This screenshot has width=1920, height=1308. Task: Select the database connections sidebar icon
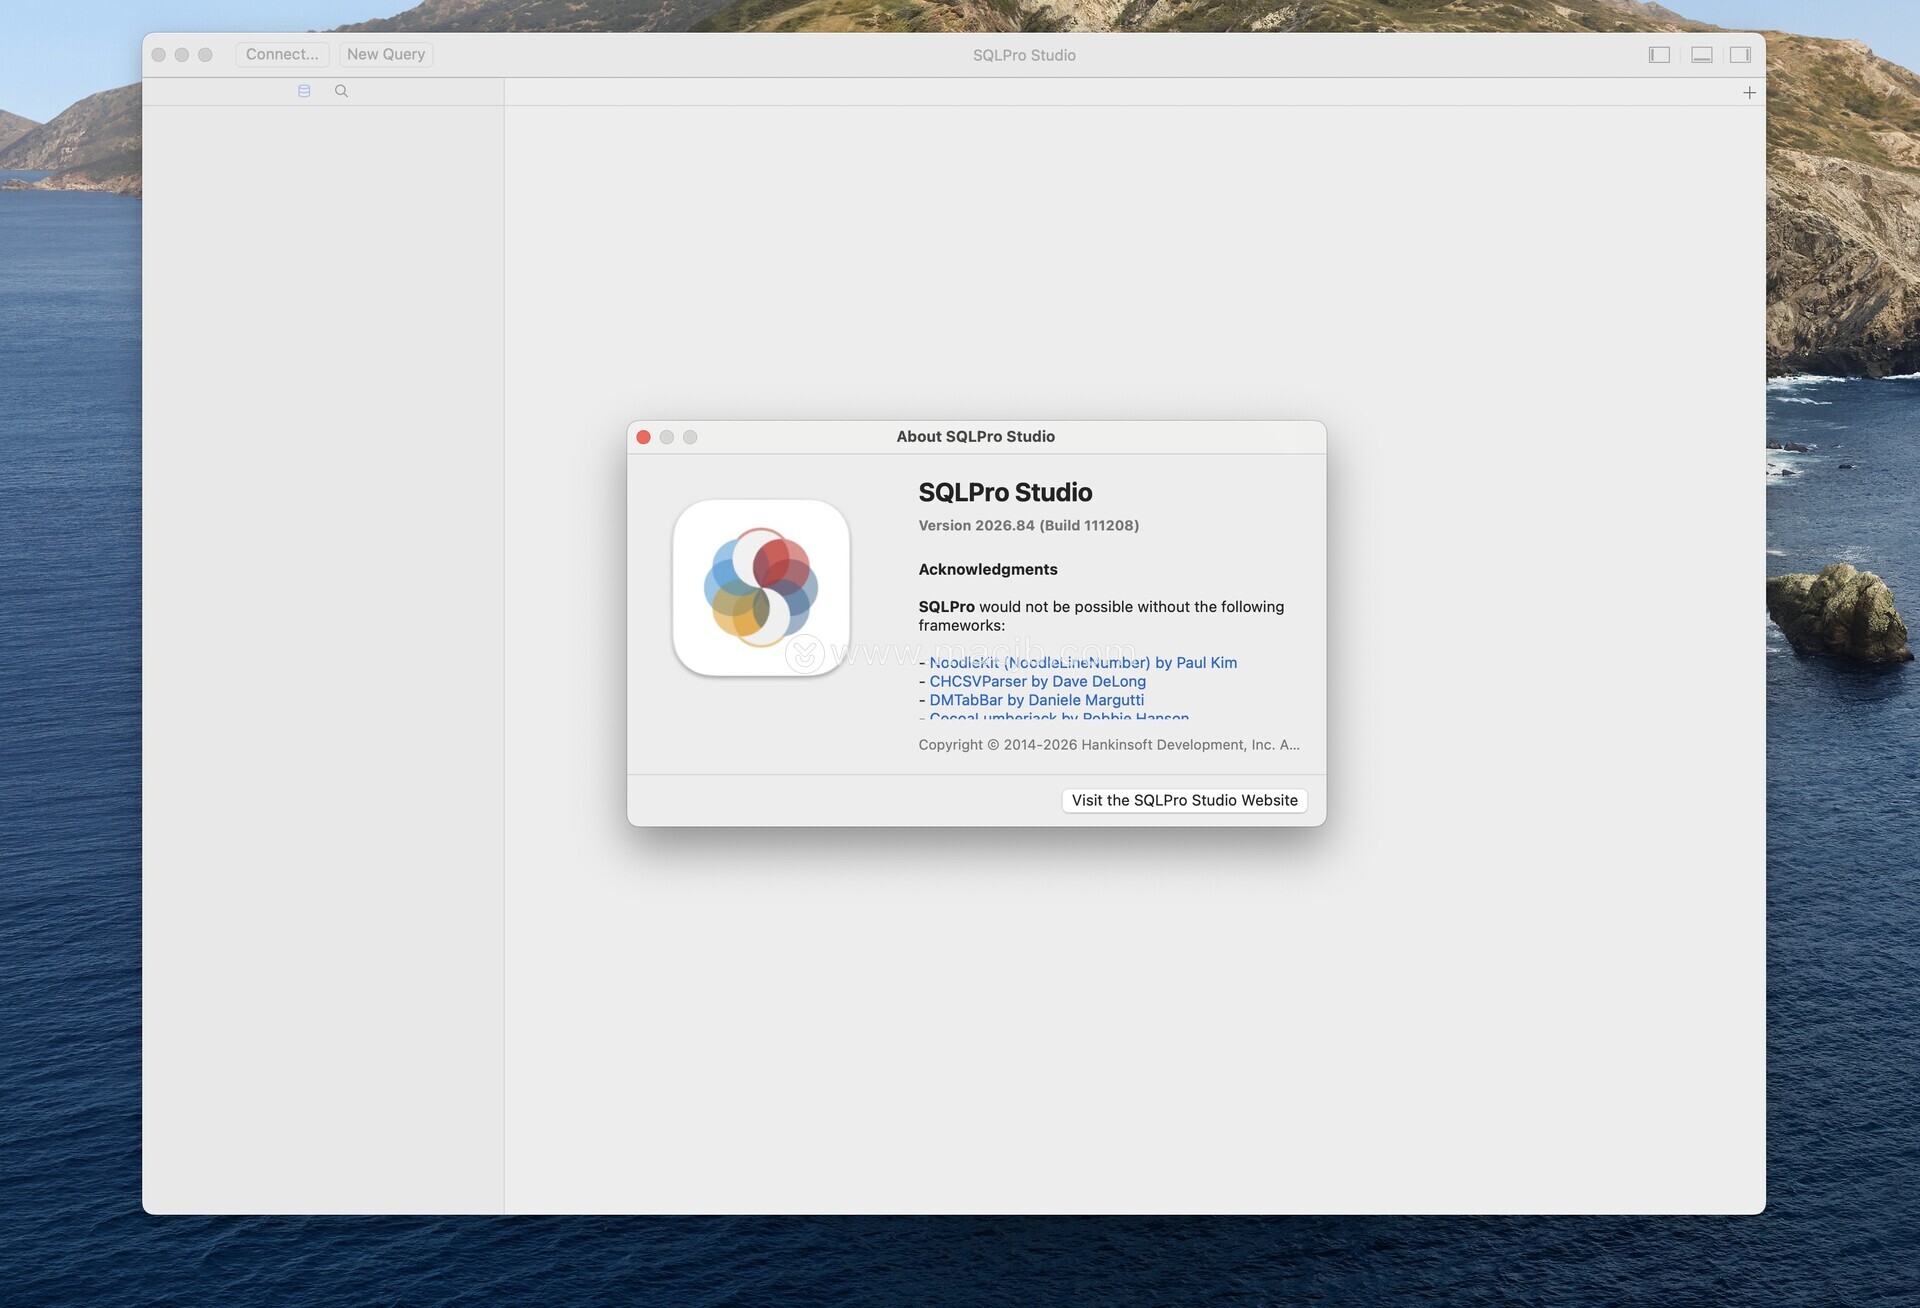coord(304,91)
